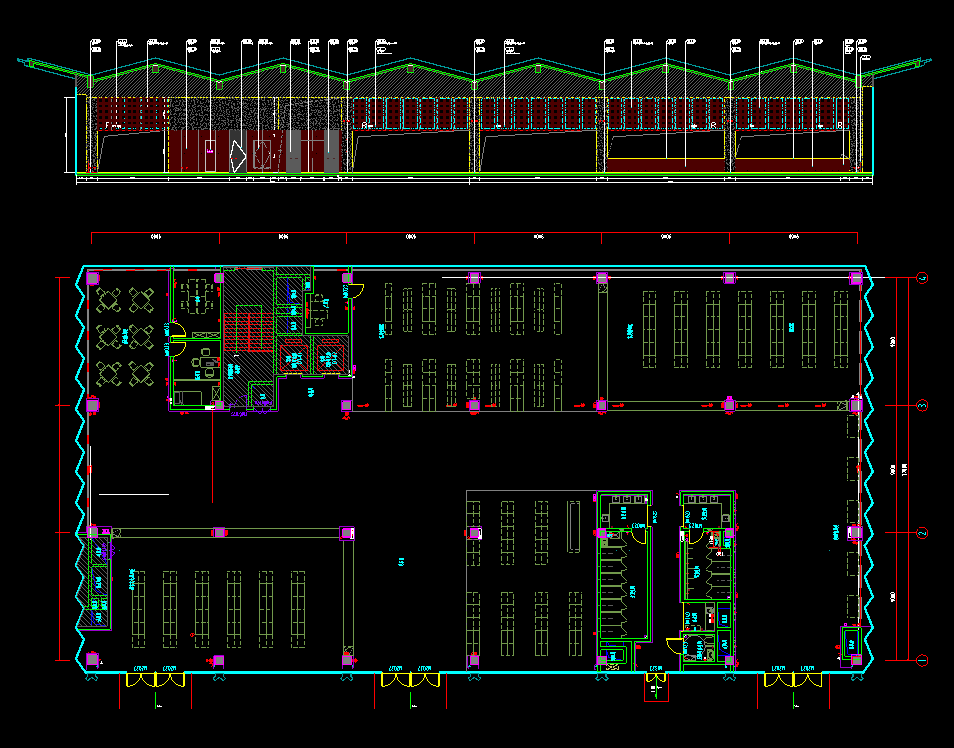
Task: Select the red hatched staircase in plan
Action: pyautogui.click(x=247, y=331)
